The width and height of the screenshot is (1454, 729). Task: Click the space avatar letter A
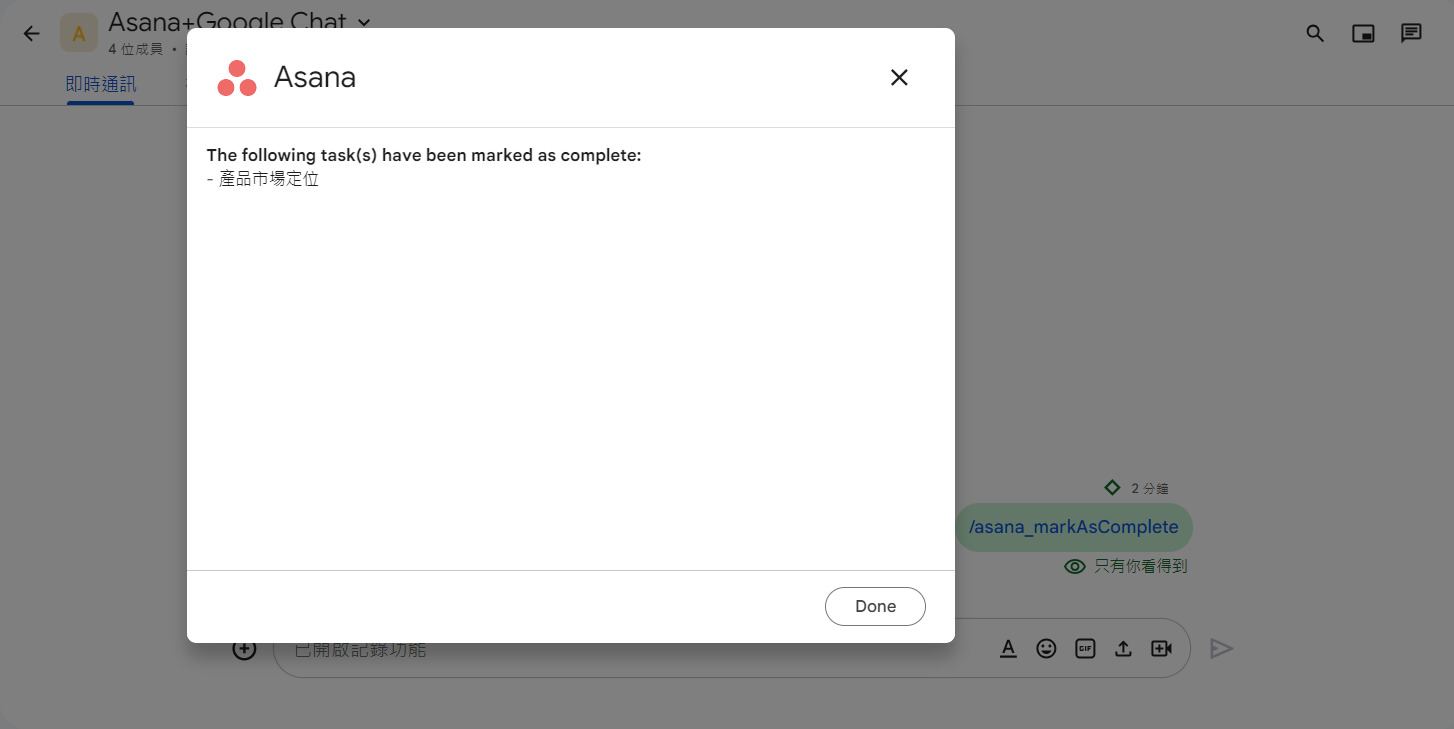79,33
